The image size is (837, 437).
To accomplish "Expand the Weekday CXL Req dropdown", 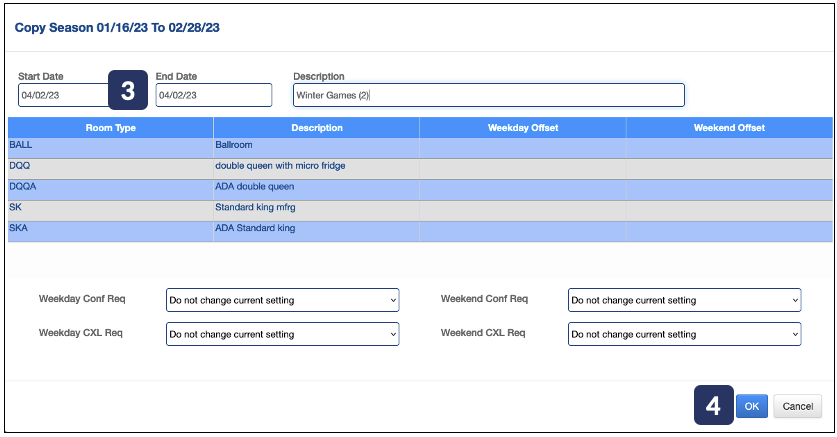I will point(282,334).
